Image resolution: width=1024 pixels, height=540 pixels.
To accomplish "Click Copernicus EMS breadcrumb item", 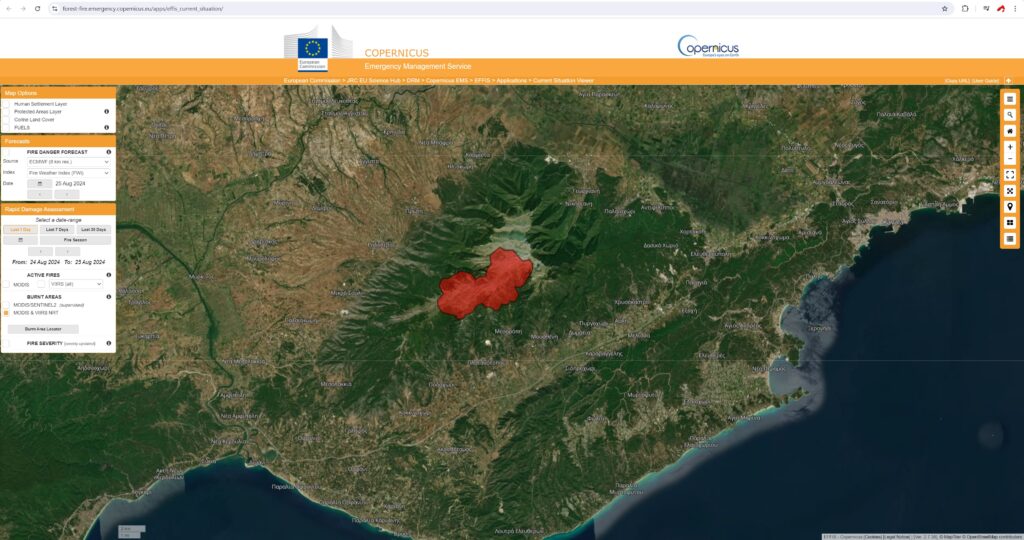I will [x=445, y=80].
